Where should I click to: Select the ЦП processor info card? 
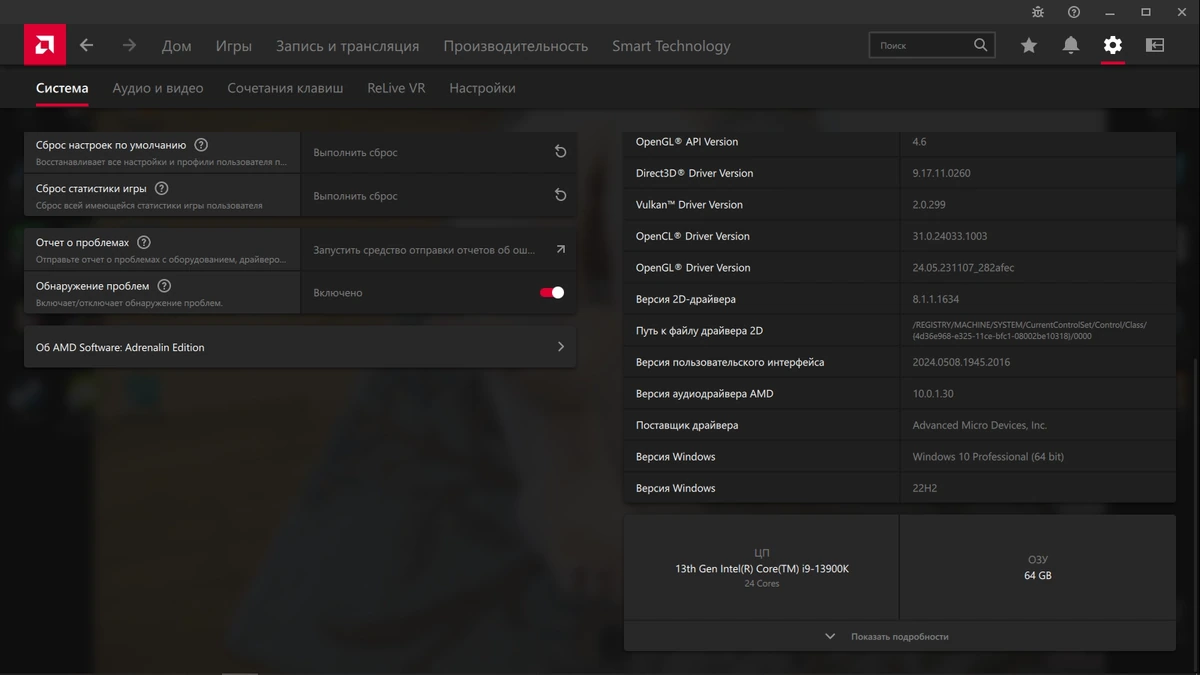[761, 568]
